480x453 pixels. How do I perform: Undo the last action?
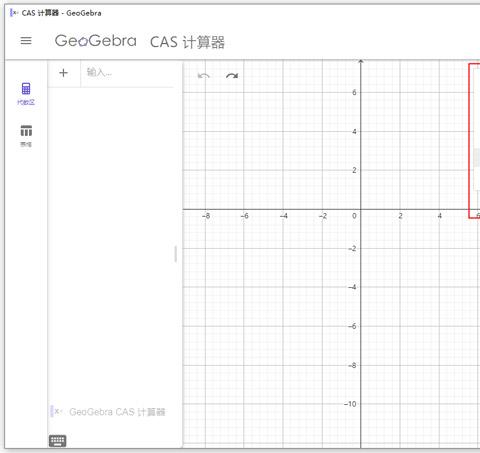tap(203, 76)
